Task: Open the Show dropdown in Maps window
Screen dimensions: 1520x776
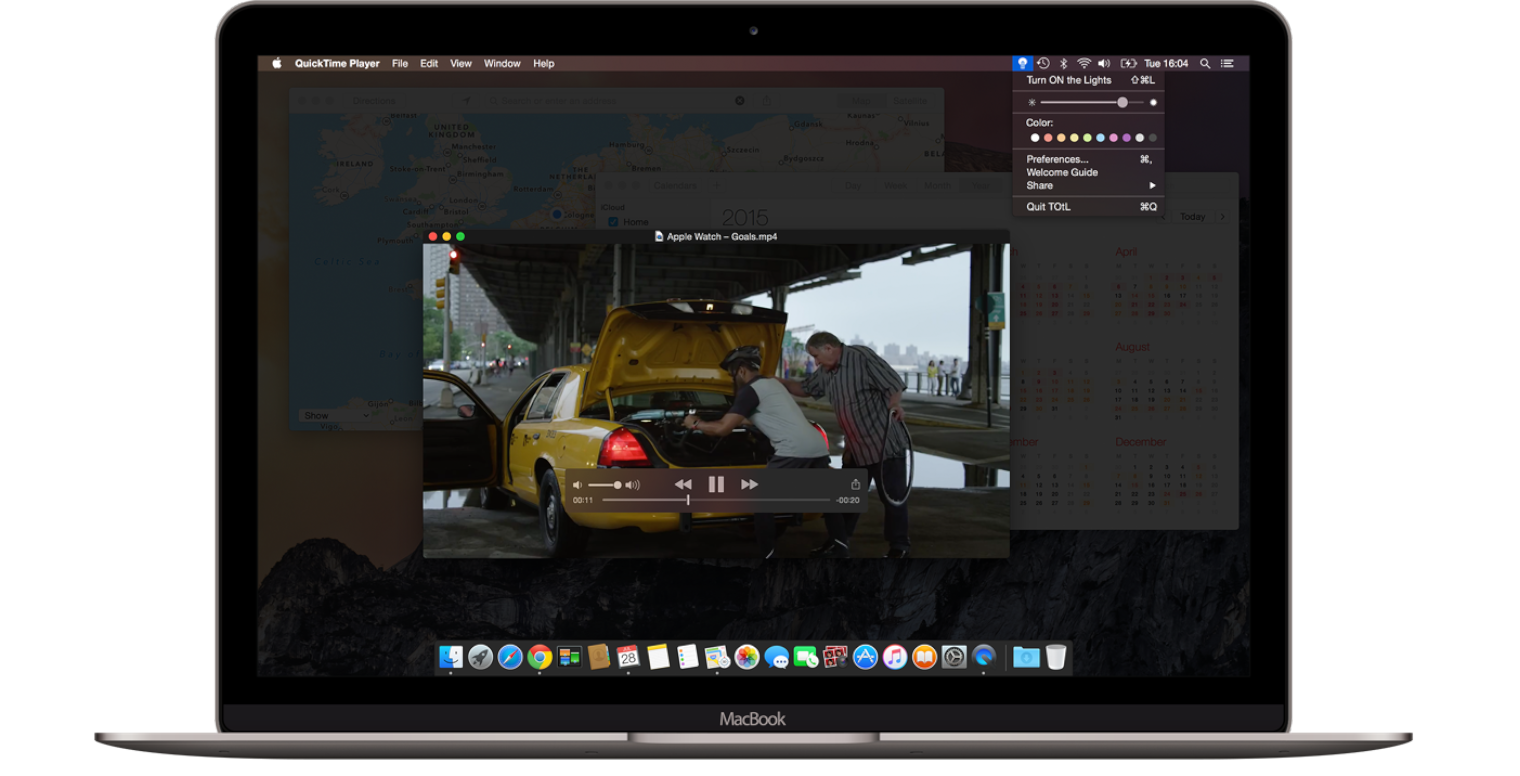Action: point(335,415)
